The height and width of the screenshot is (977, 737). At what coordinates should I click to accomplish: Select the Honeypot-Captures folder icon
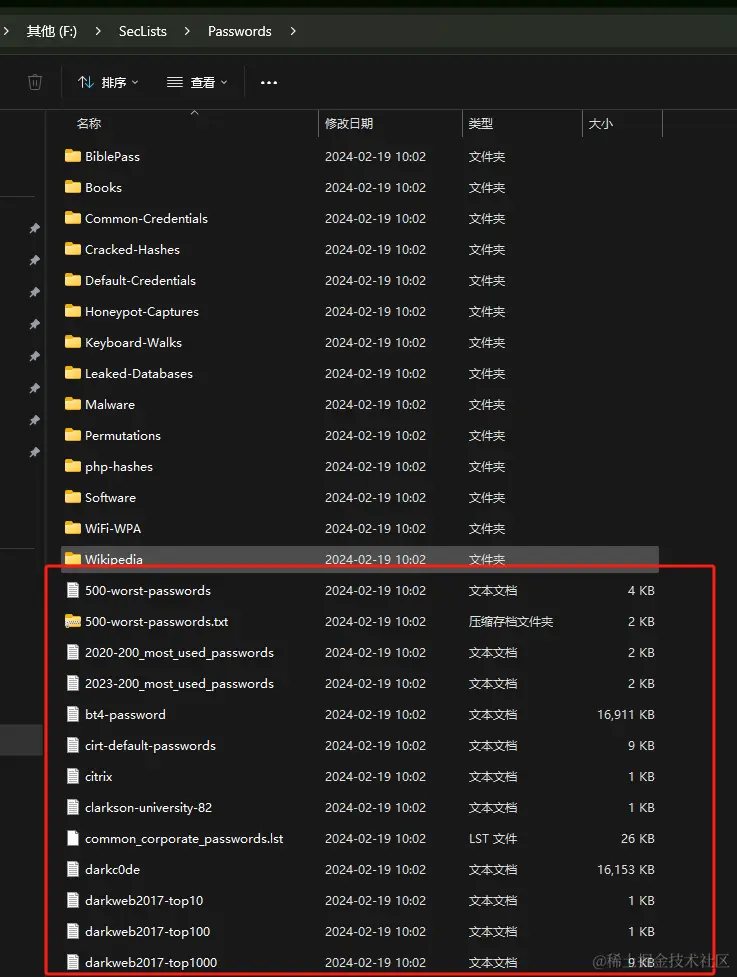[73, 311]
